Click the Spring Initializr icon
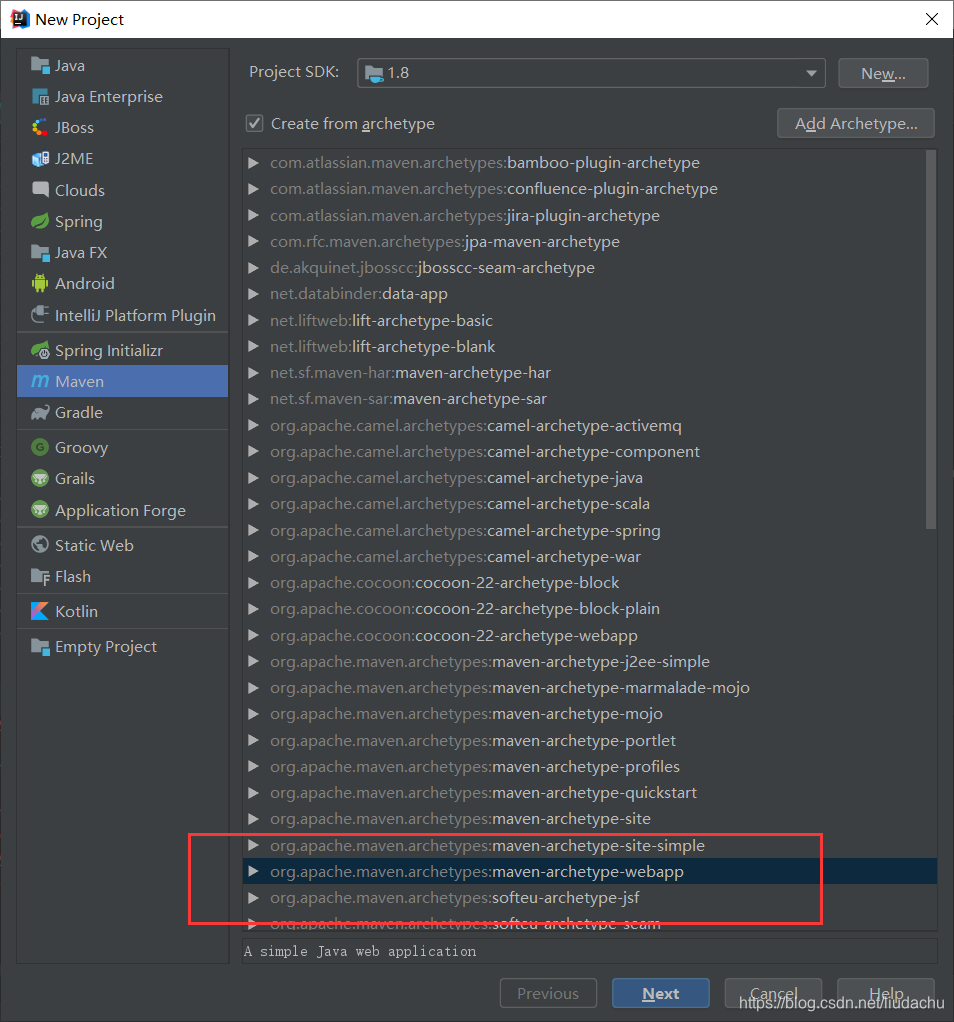 click(x=40, y=350)
